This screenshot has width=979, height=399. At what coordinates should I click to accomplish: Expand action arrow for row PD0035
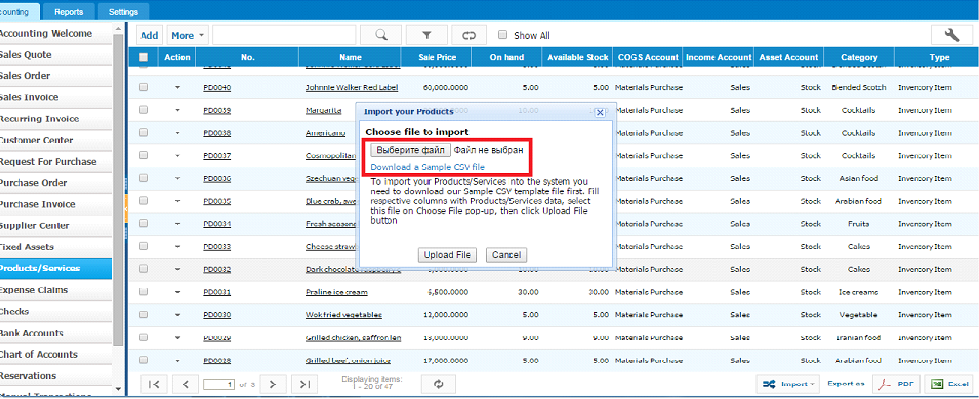[177, 201]
